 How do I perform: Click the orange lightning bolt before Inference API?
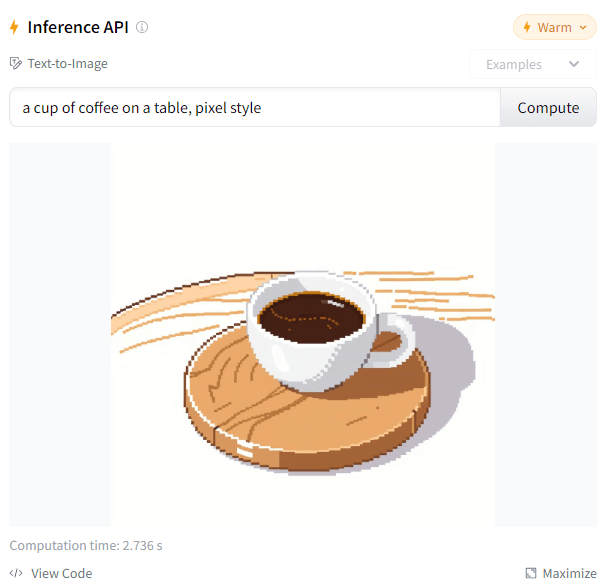tap(15, 27)
